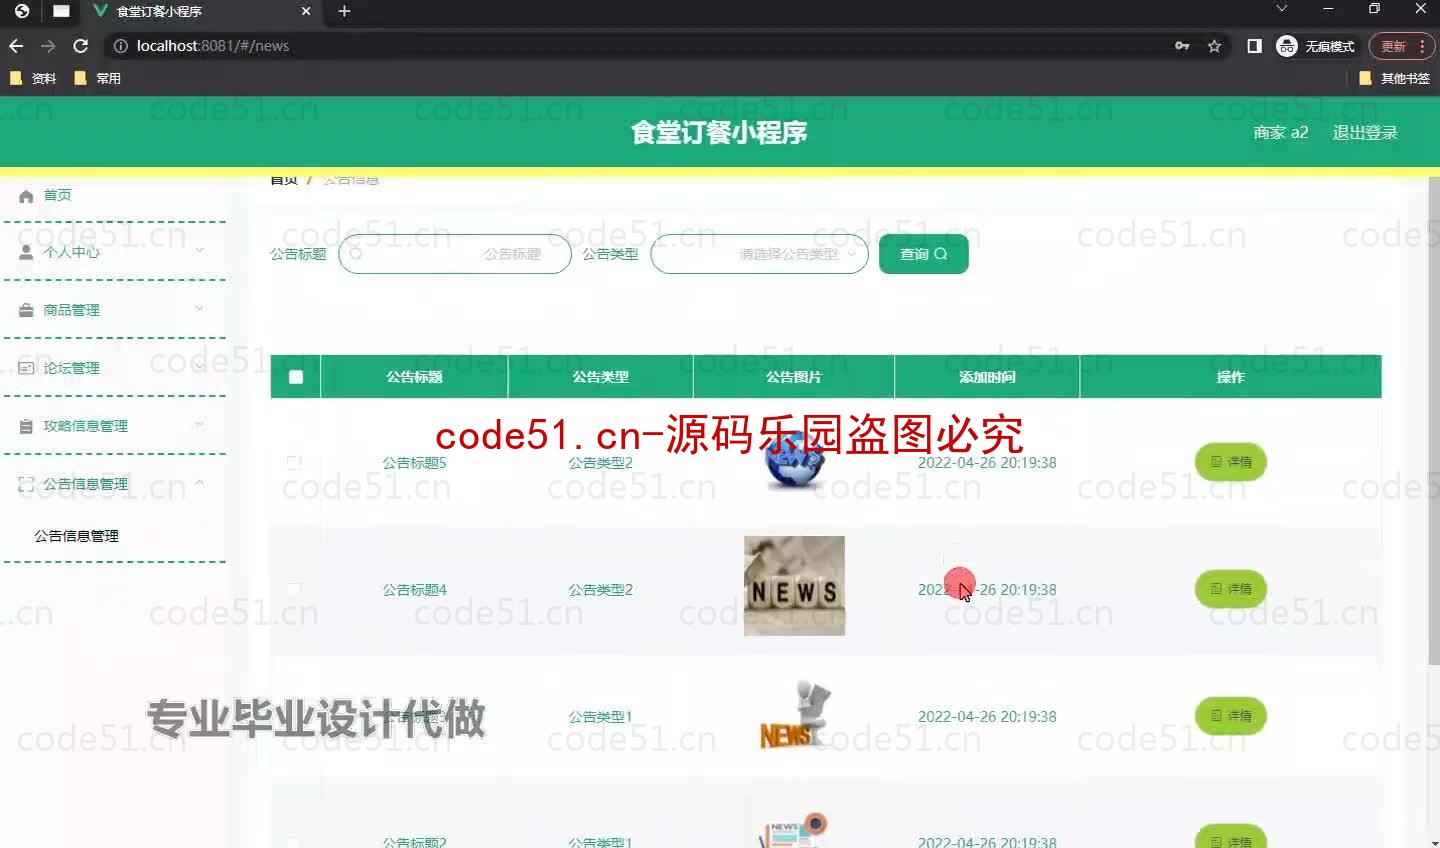The height and width of the screenshot is (848, 1440).
Task: Click the 公告标题5 title cell
Action: tap(414, 463)
